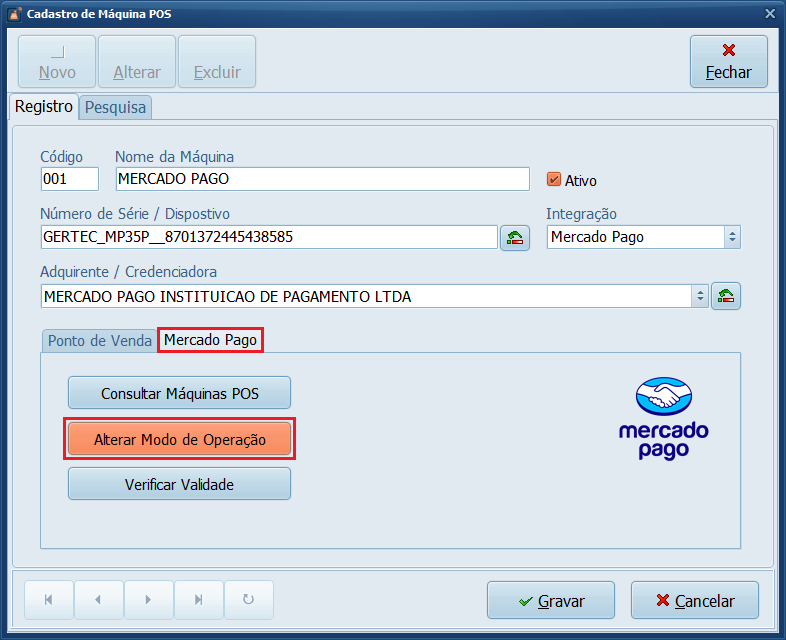Viewport: 786px width, 640px height.
Task: Click Consultar Máquinas POS button
Action: pos(179,393)
